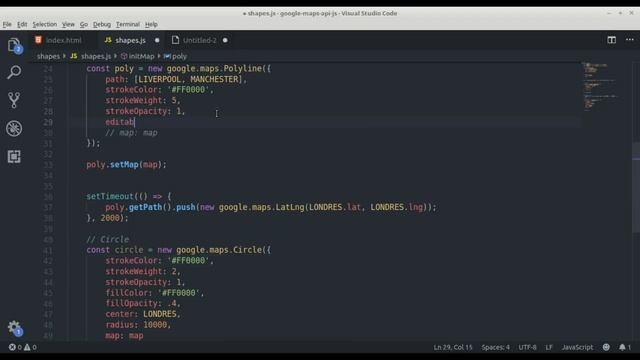Click the poly breadcrumb
The width and height of the screenshot is (640, 360).
point(176,56)
